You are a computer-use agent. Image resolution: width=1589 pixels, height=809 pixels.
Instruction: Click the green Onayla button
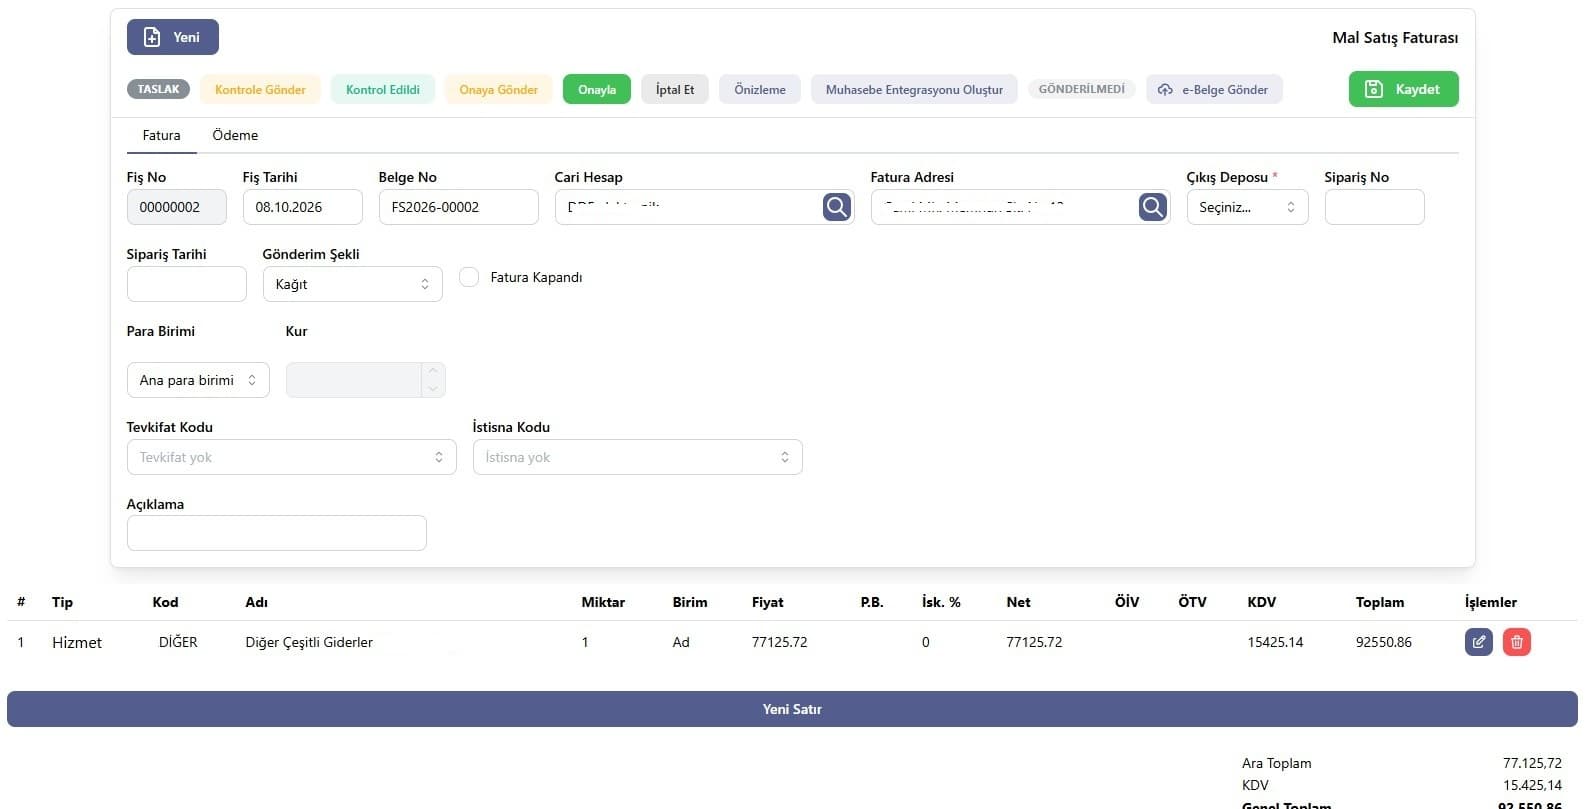coord(597,89)
